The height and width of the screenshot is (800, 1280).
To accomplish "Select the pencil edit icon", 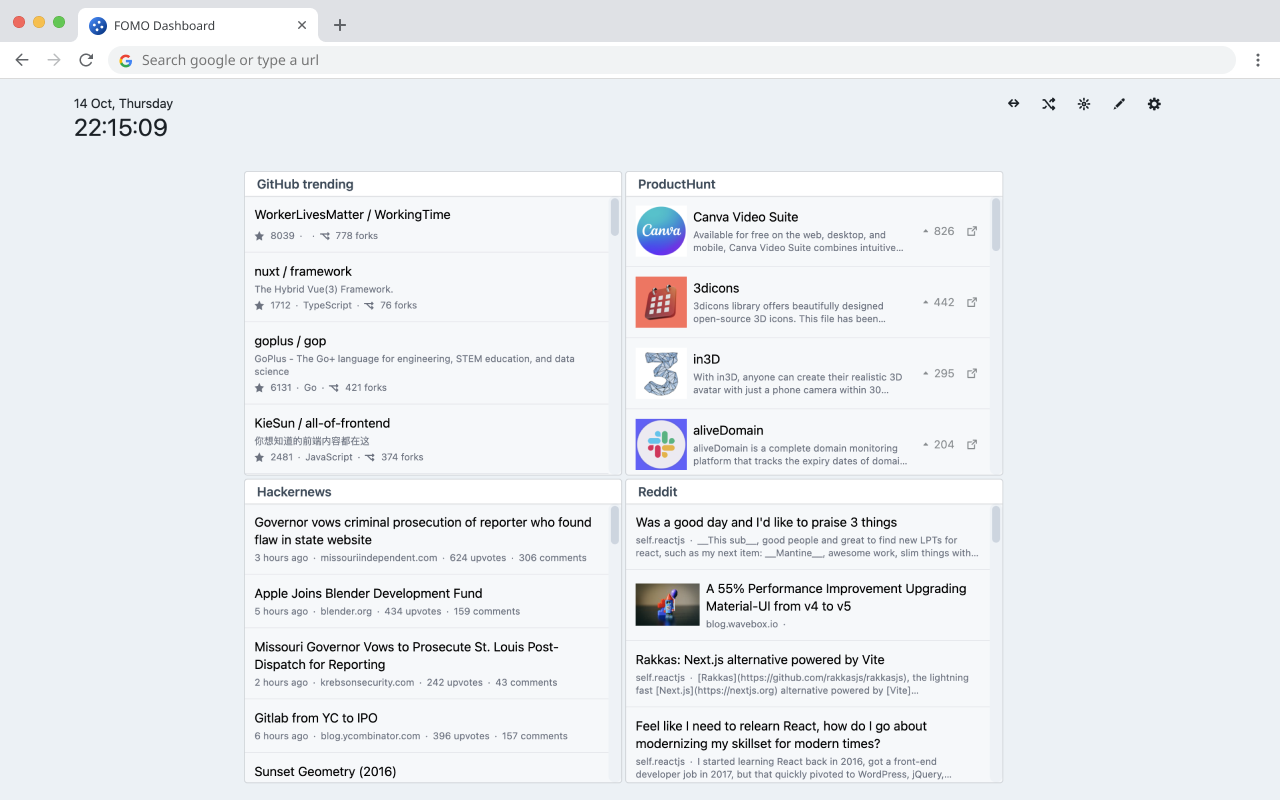I will tap(1119, 103).
